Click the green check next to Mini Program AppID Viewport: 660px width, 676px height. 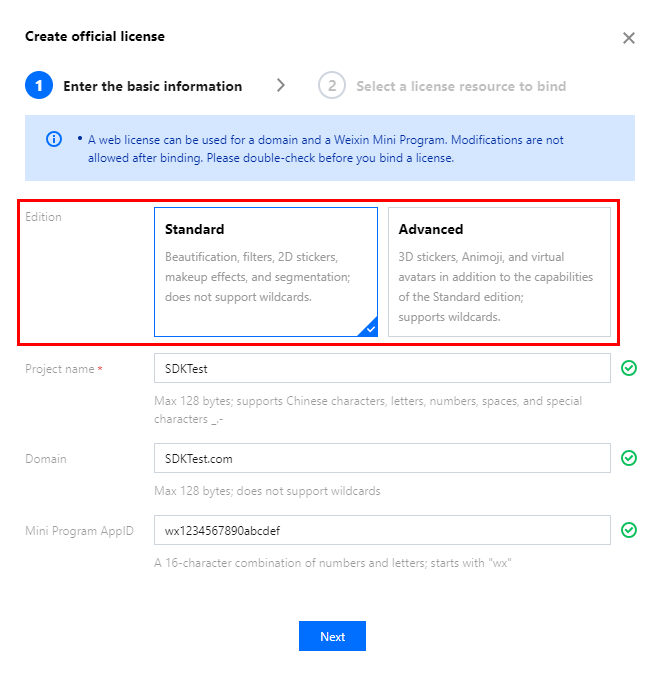pyautogui.click(x=629, y=530)
